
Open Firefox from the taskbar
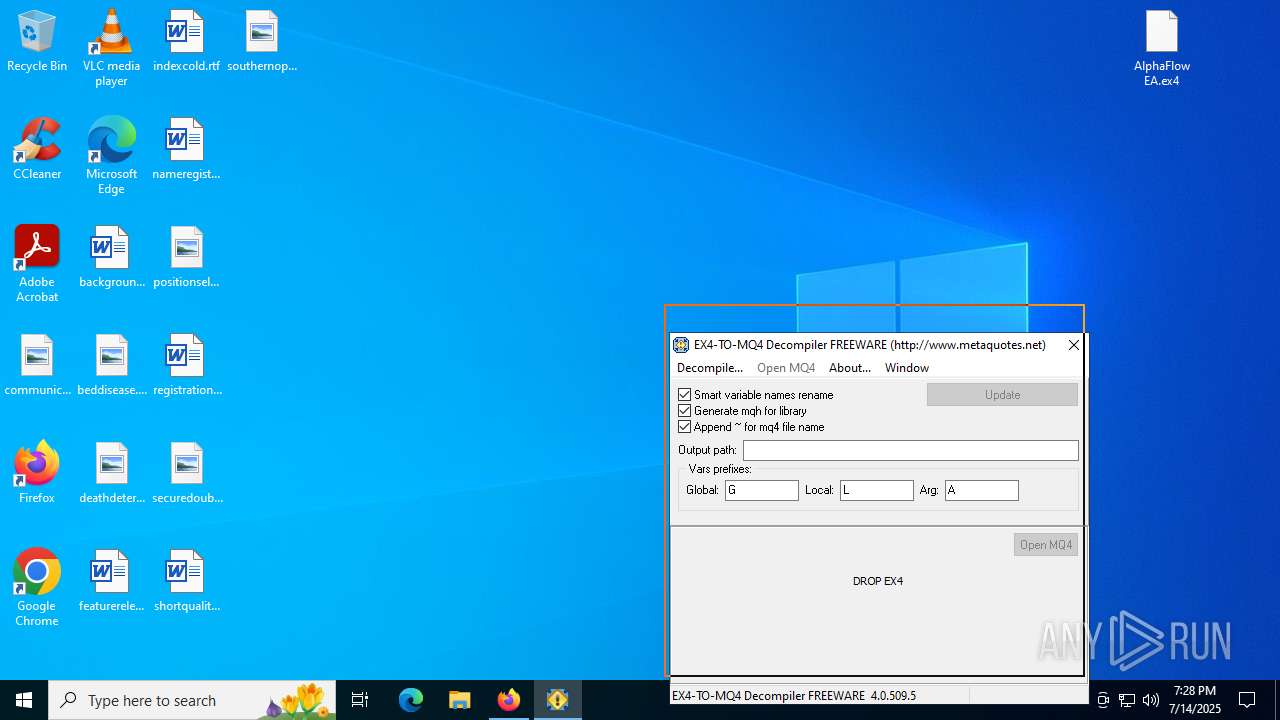click(509, 700)
